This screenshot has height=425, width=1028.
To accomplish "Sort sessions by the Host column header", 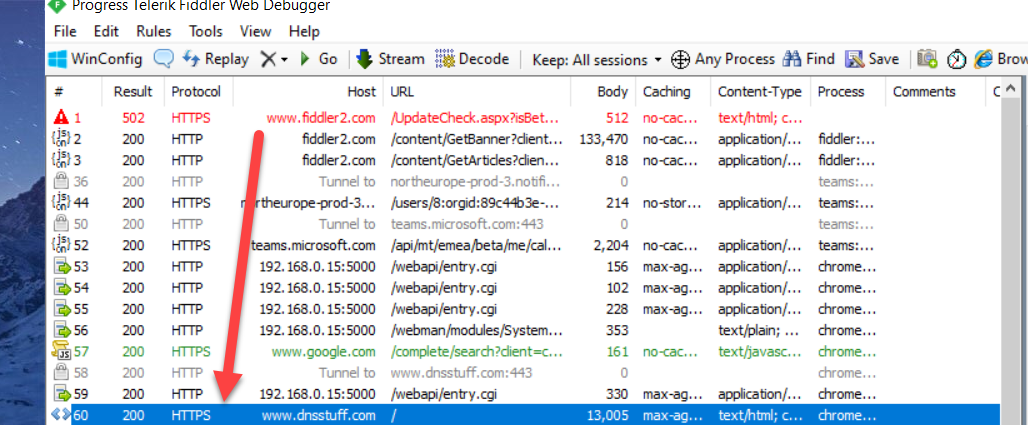I will pos(361,92).
